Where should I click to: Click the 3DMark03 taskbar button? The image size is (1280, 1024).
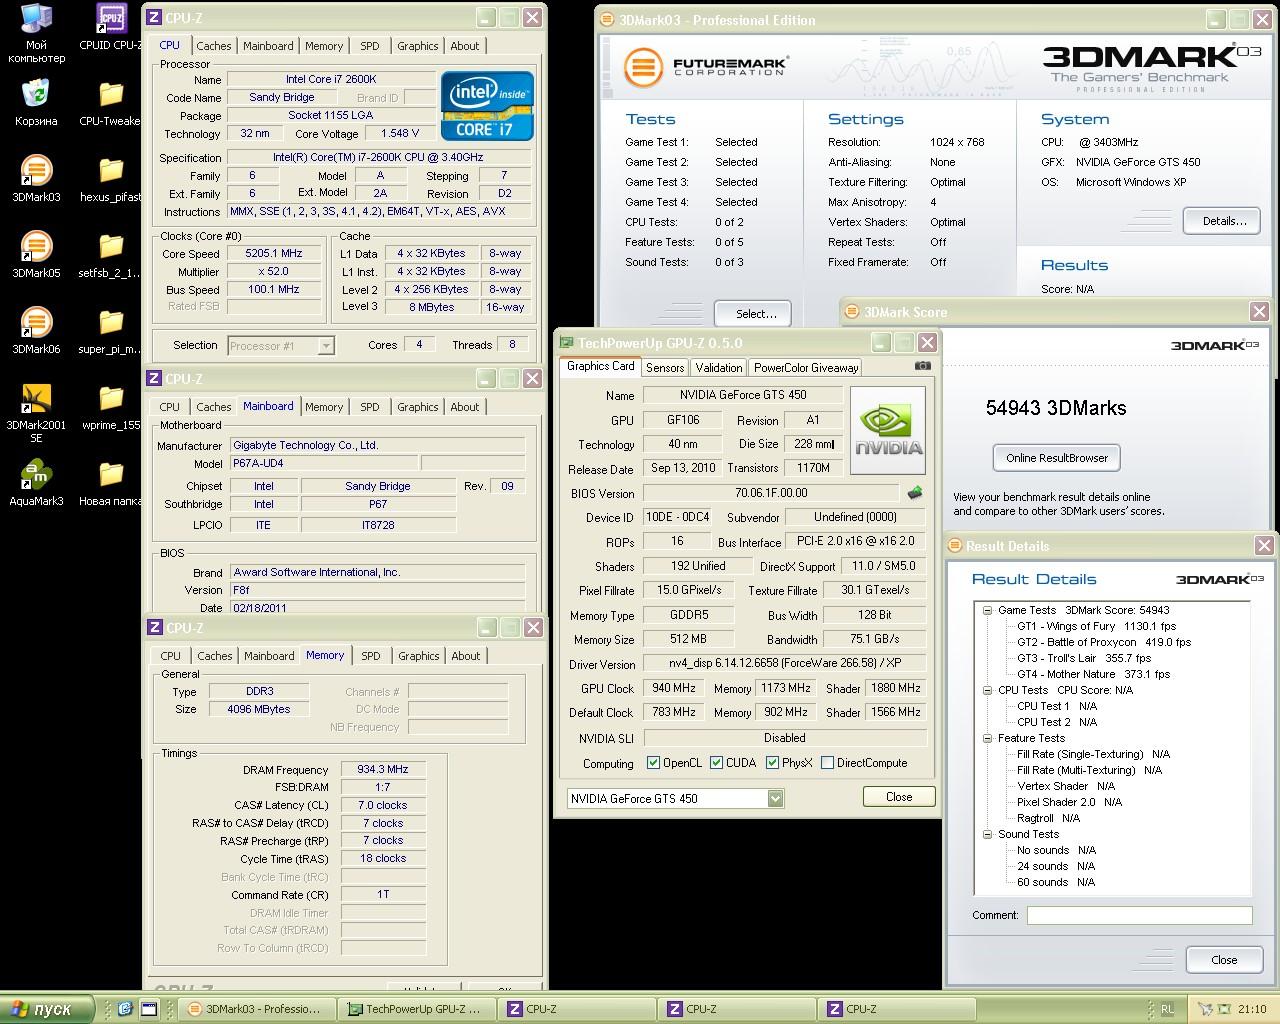point(256,1009)
